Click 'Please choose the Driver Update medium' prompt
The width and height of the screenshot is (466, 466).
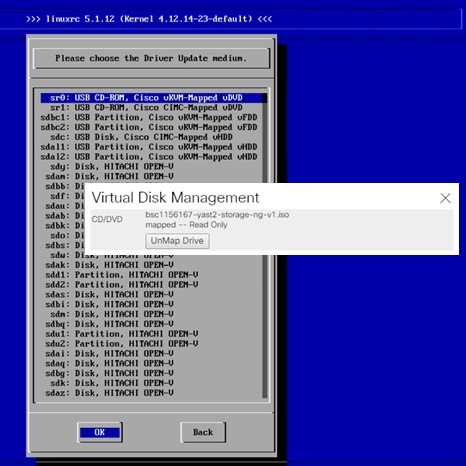point(151,58)
